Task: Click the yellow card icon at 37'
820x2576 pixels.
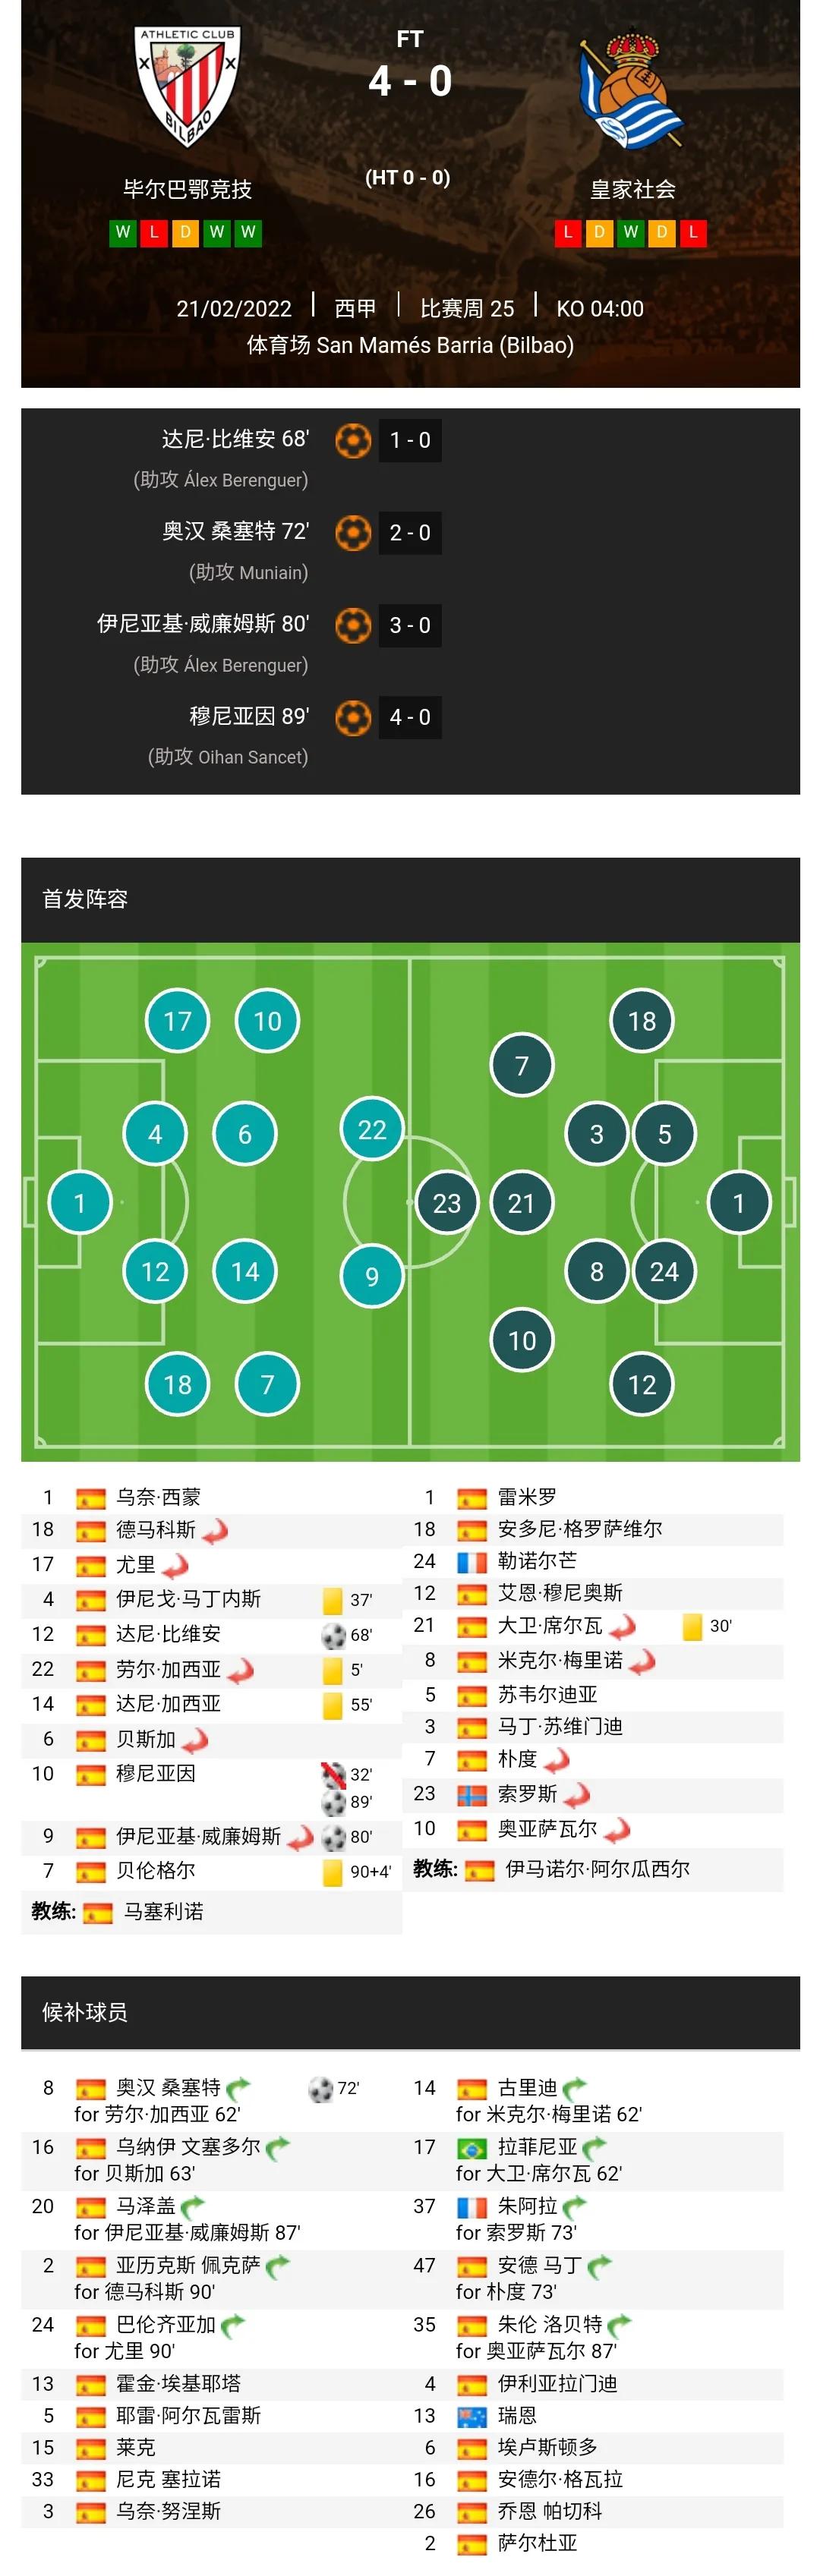Action: click(x=333, y=1601)
